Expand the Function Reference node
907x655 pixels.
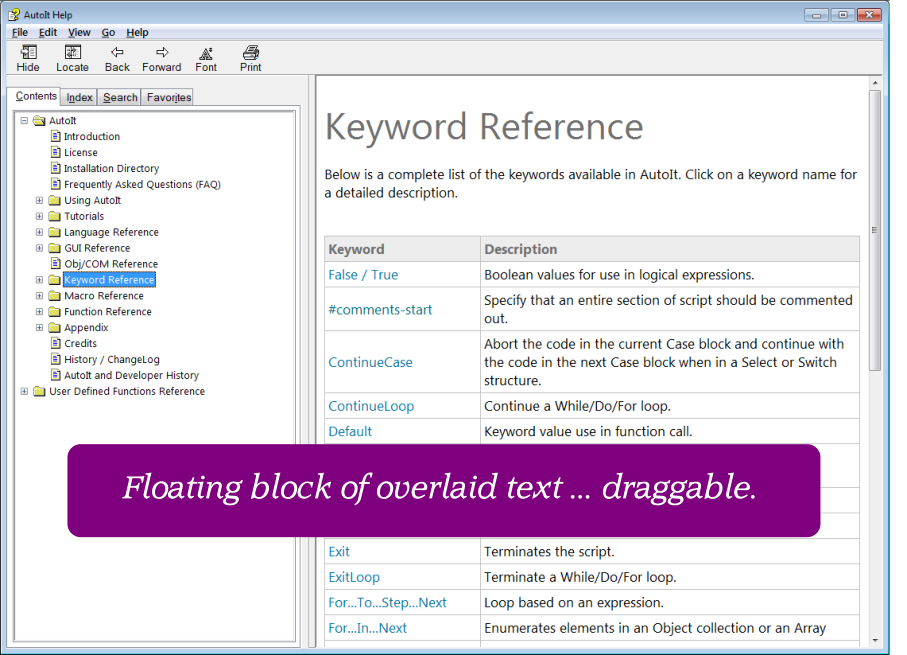(40, 312)
